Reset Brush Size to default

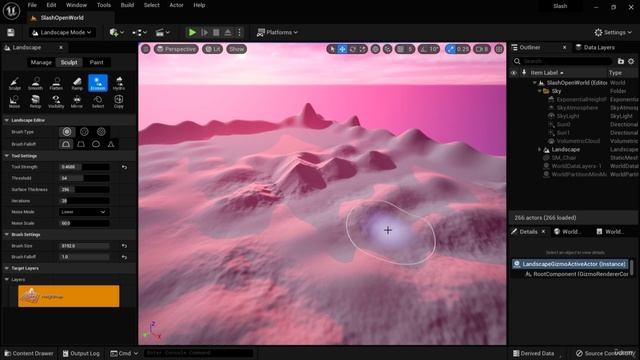[x=124, y=246]
